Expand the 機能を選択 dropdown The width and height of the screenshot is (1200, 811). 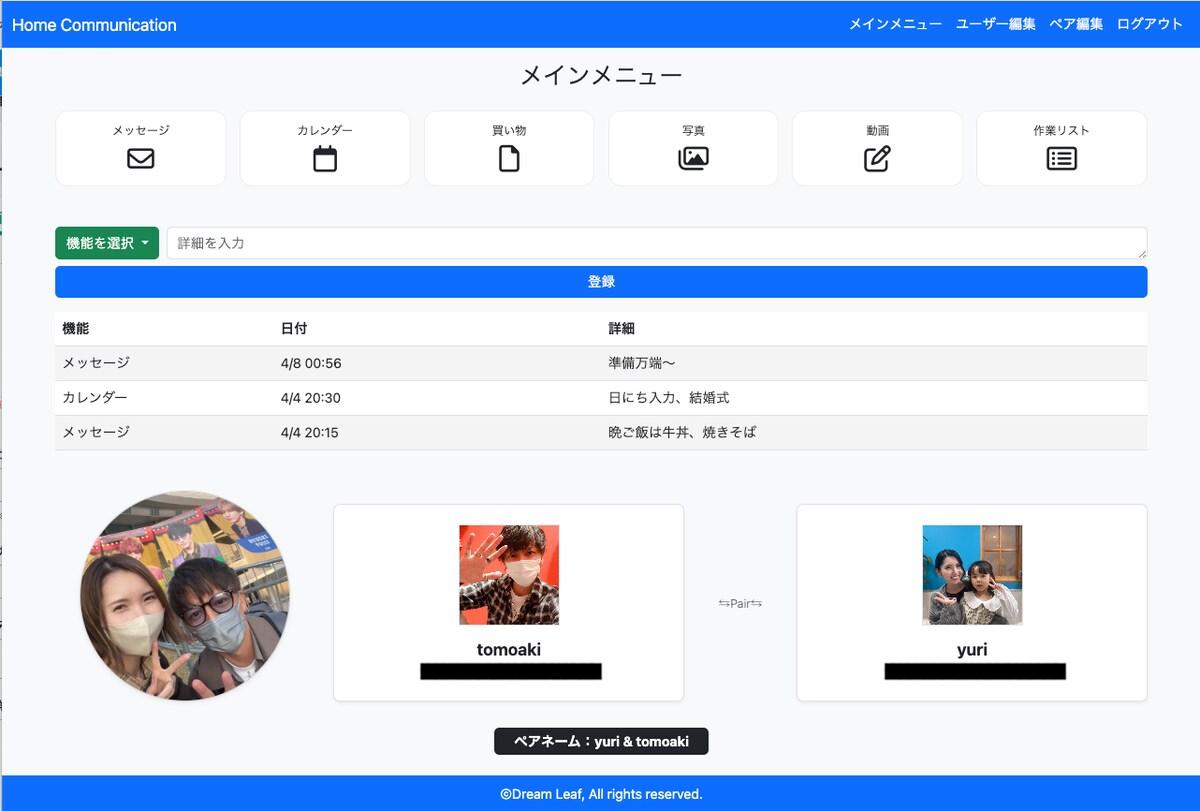pyautogui.click(x=107, y=243)
